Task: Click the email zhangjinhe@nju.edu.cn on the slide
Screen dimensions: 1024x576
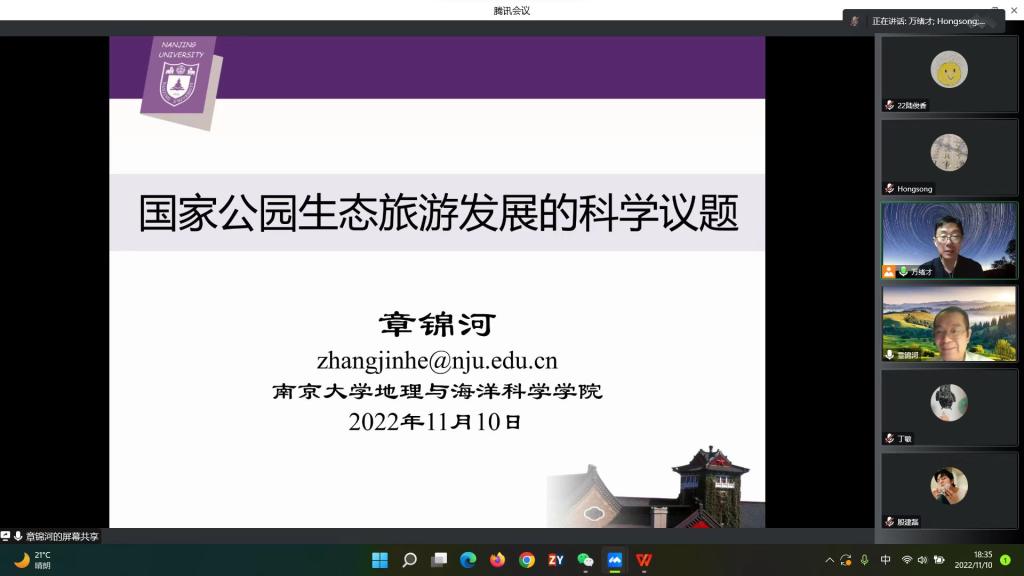Action: tap(437, 361)
